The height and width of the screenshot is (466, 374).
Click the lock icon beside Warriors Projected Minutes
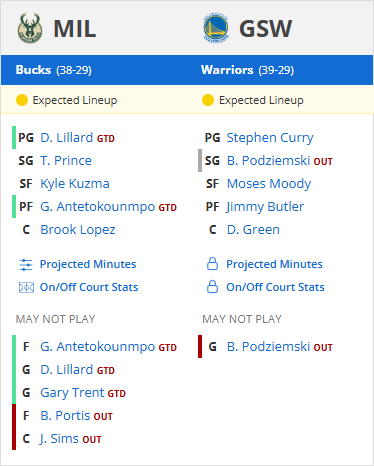point(212,264)
